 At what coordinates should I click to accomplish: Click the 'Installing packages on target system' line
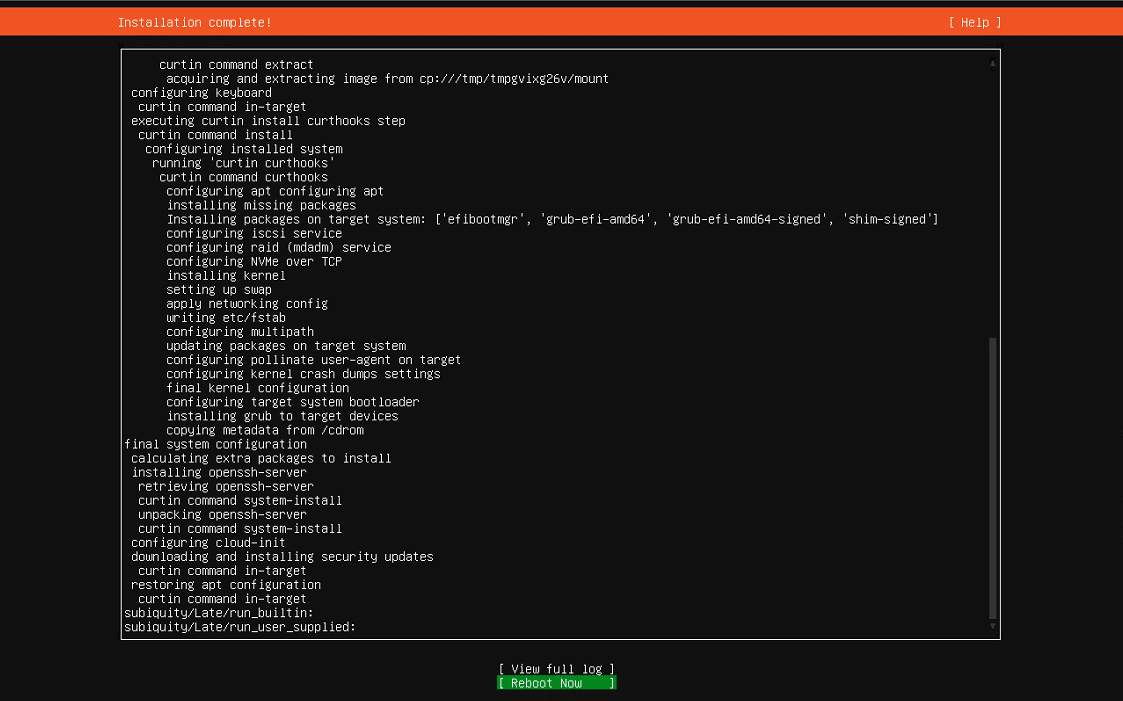pyautogui.click(x=552, y=219)
